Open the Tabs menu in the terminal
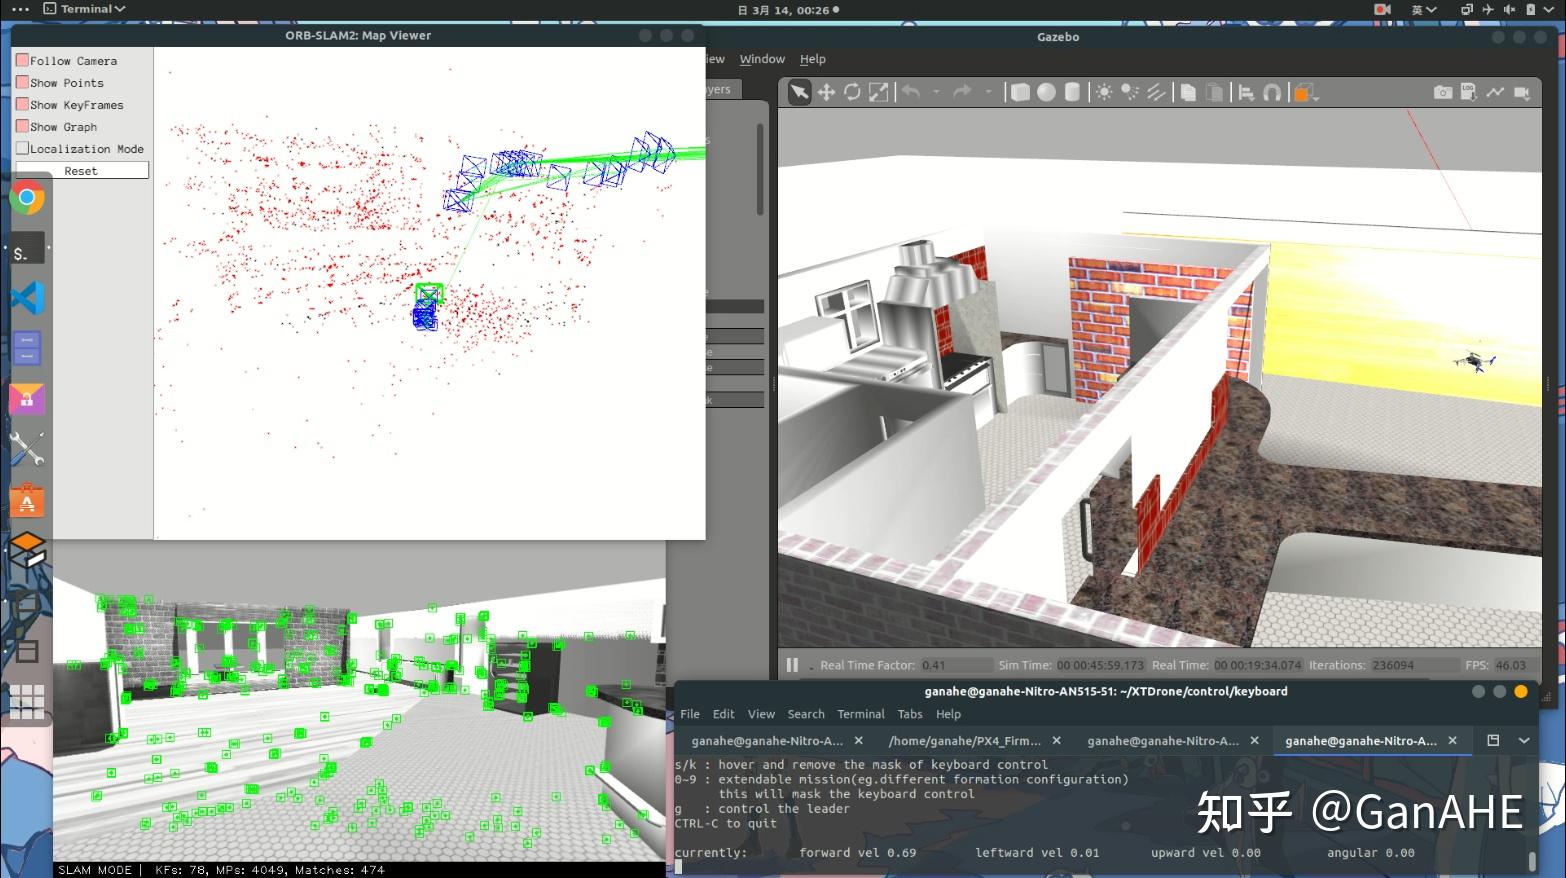Screen dimensions: 1566x878 [910, 714]
